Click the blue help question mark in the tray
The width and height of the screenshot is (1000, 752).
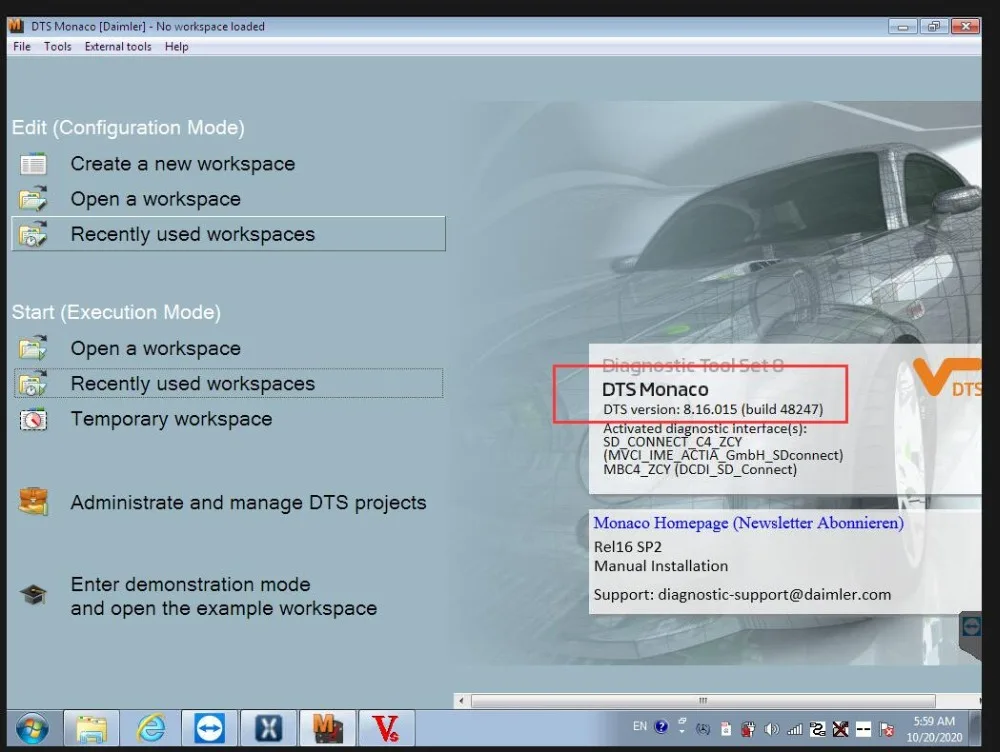point(661,726)
